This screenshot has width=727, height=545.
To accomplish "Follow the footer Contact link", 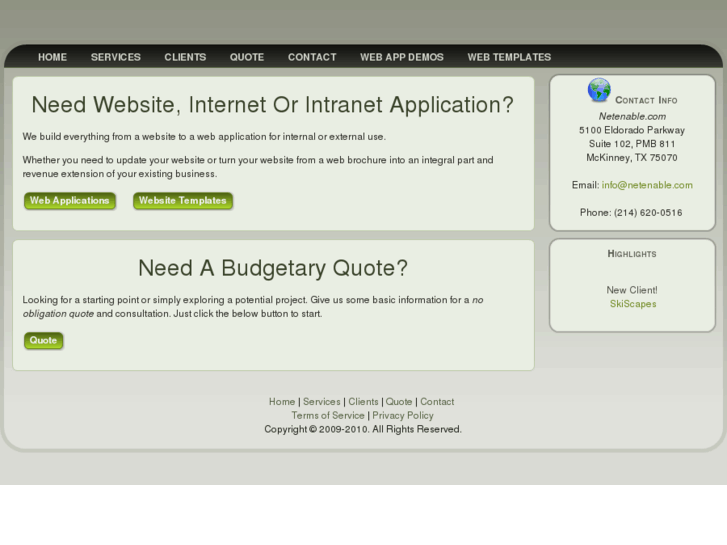I will coord(437,402).
